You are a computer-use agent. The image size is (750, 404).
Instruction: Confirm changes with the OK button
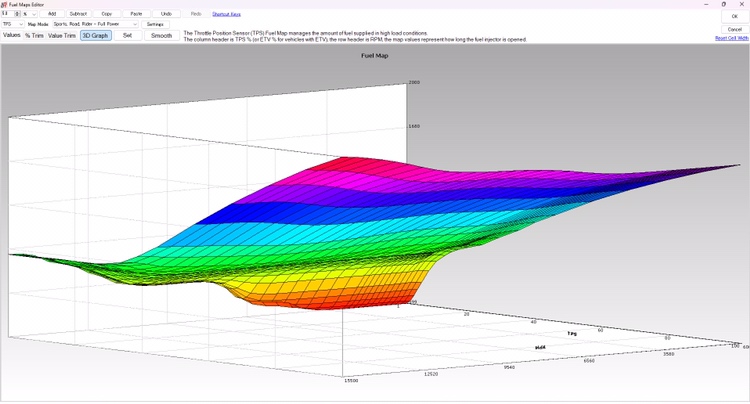point(734,16)
